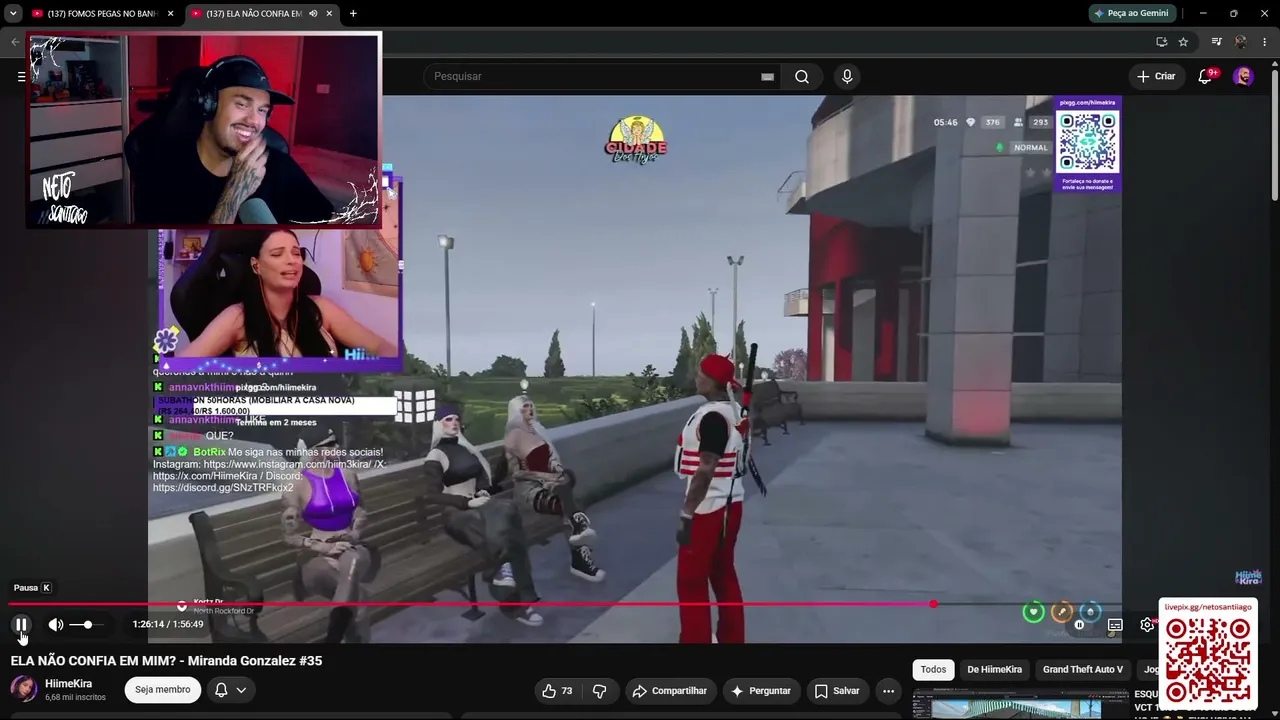The image size is (1280, 720).
Task: Like the video with thumbs up
Action: point(557,691)
